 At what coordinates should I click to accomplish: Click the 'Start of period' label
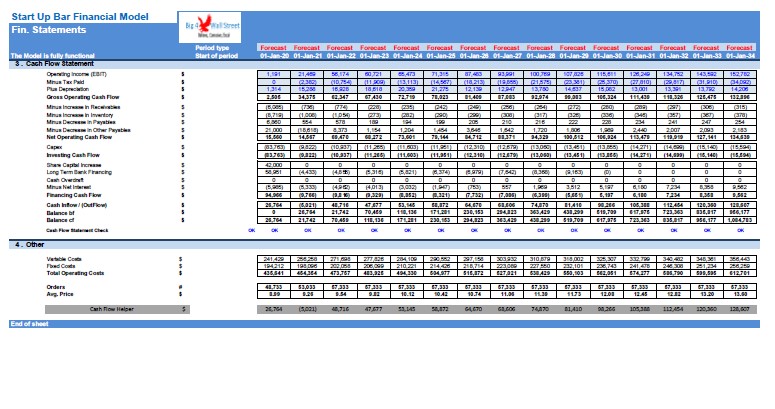216,56
